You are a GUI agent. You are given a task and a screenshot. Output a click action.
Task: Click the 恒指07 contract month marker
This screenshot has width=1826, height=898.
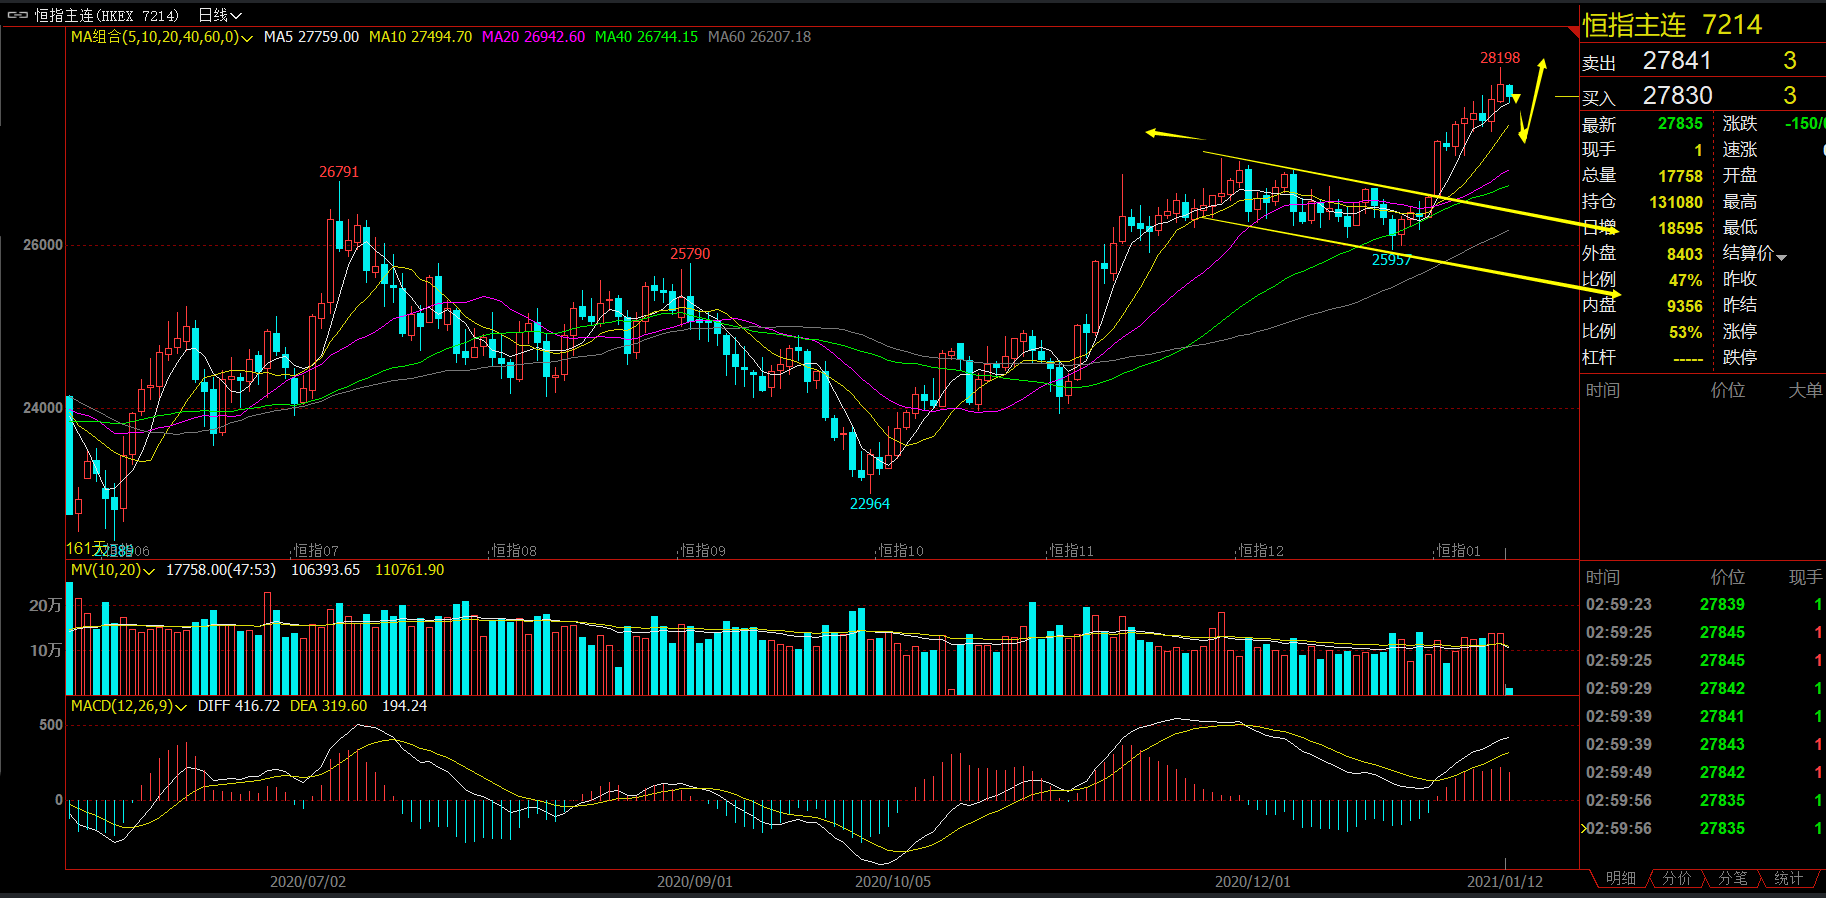pyautogui.click(x=316, y=551)
